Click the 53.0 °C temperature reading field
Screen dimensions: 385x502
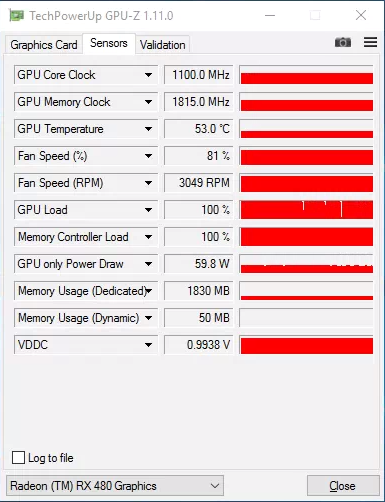pos(199,129)
